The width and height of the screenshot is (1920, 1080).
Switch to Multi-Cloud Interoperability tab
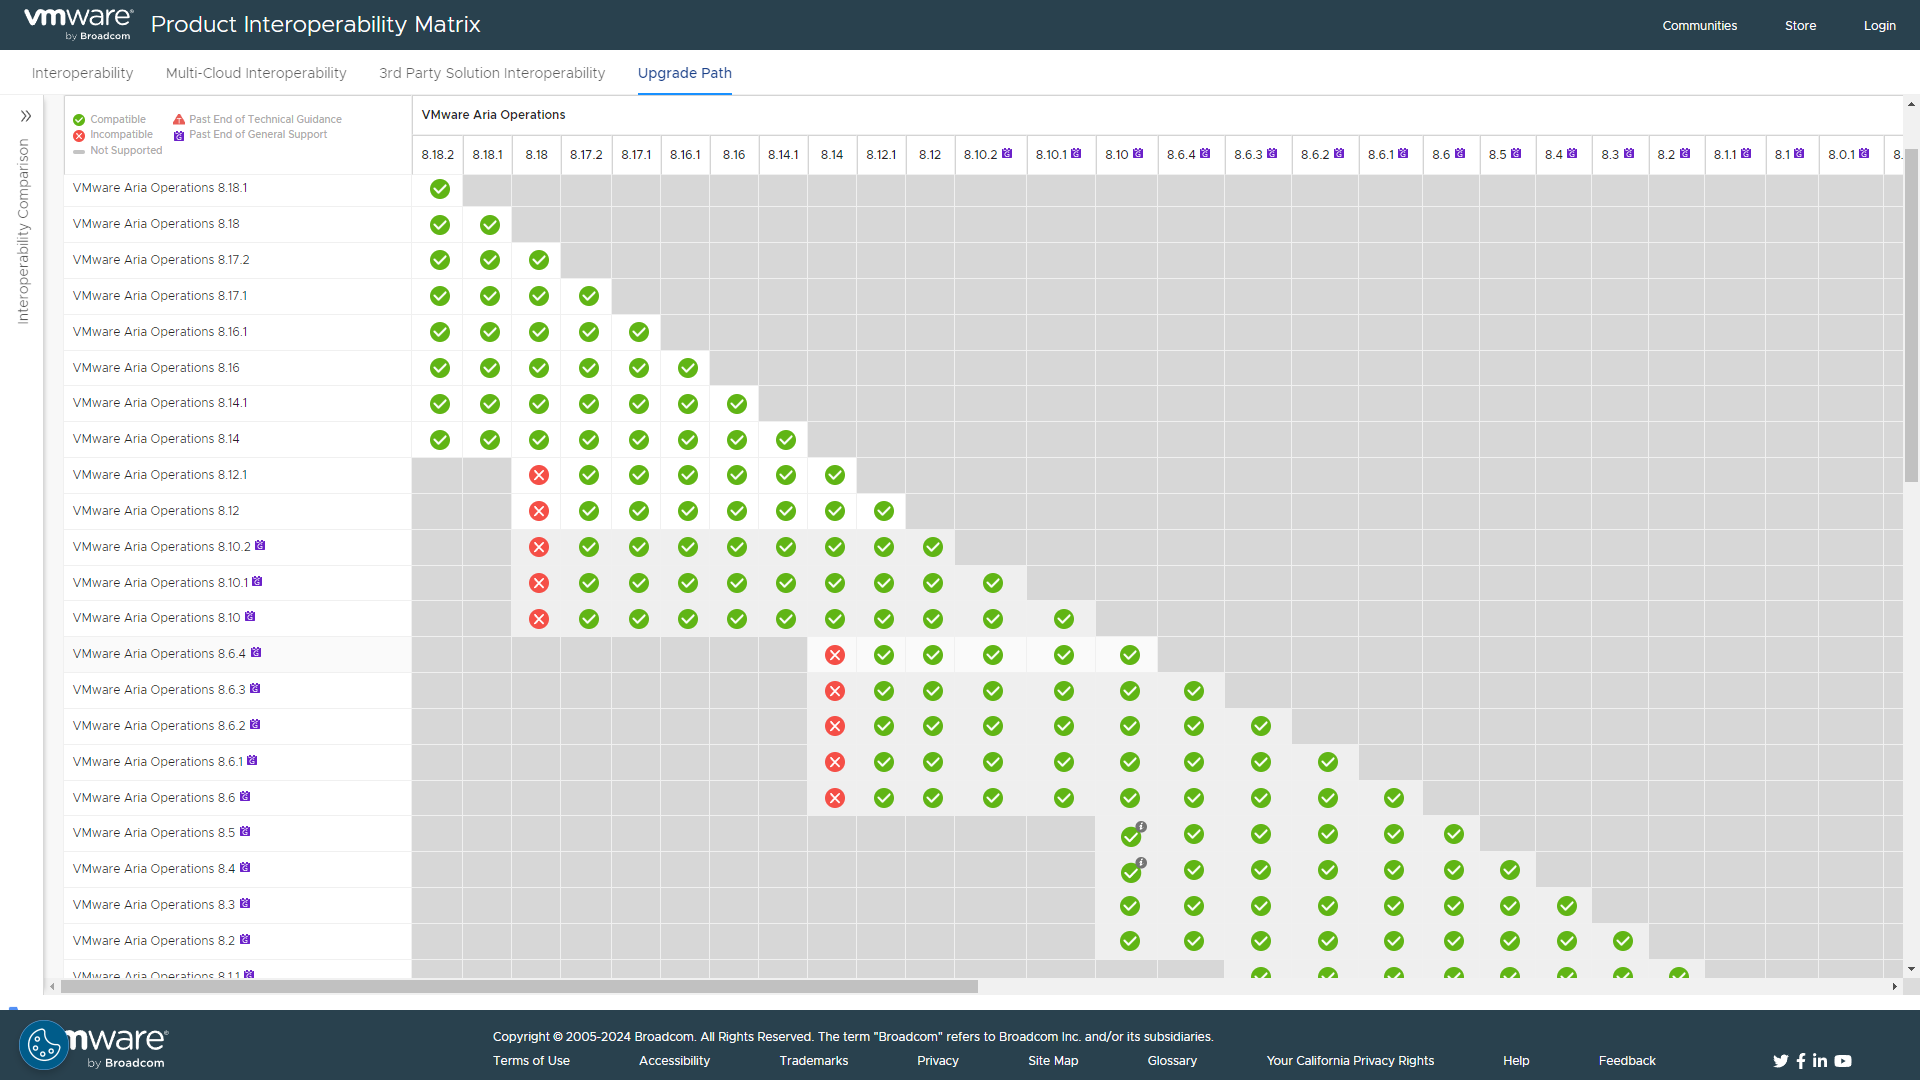(x=256, y=73)
